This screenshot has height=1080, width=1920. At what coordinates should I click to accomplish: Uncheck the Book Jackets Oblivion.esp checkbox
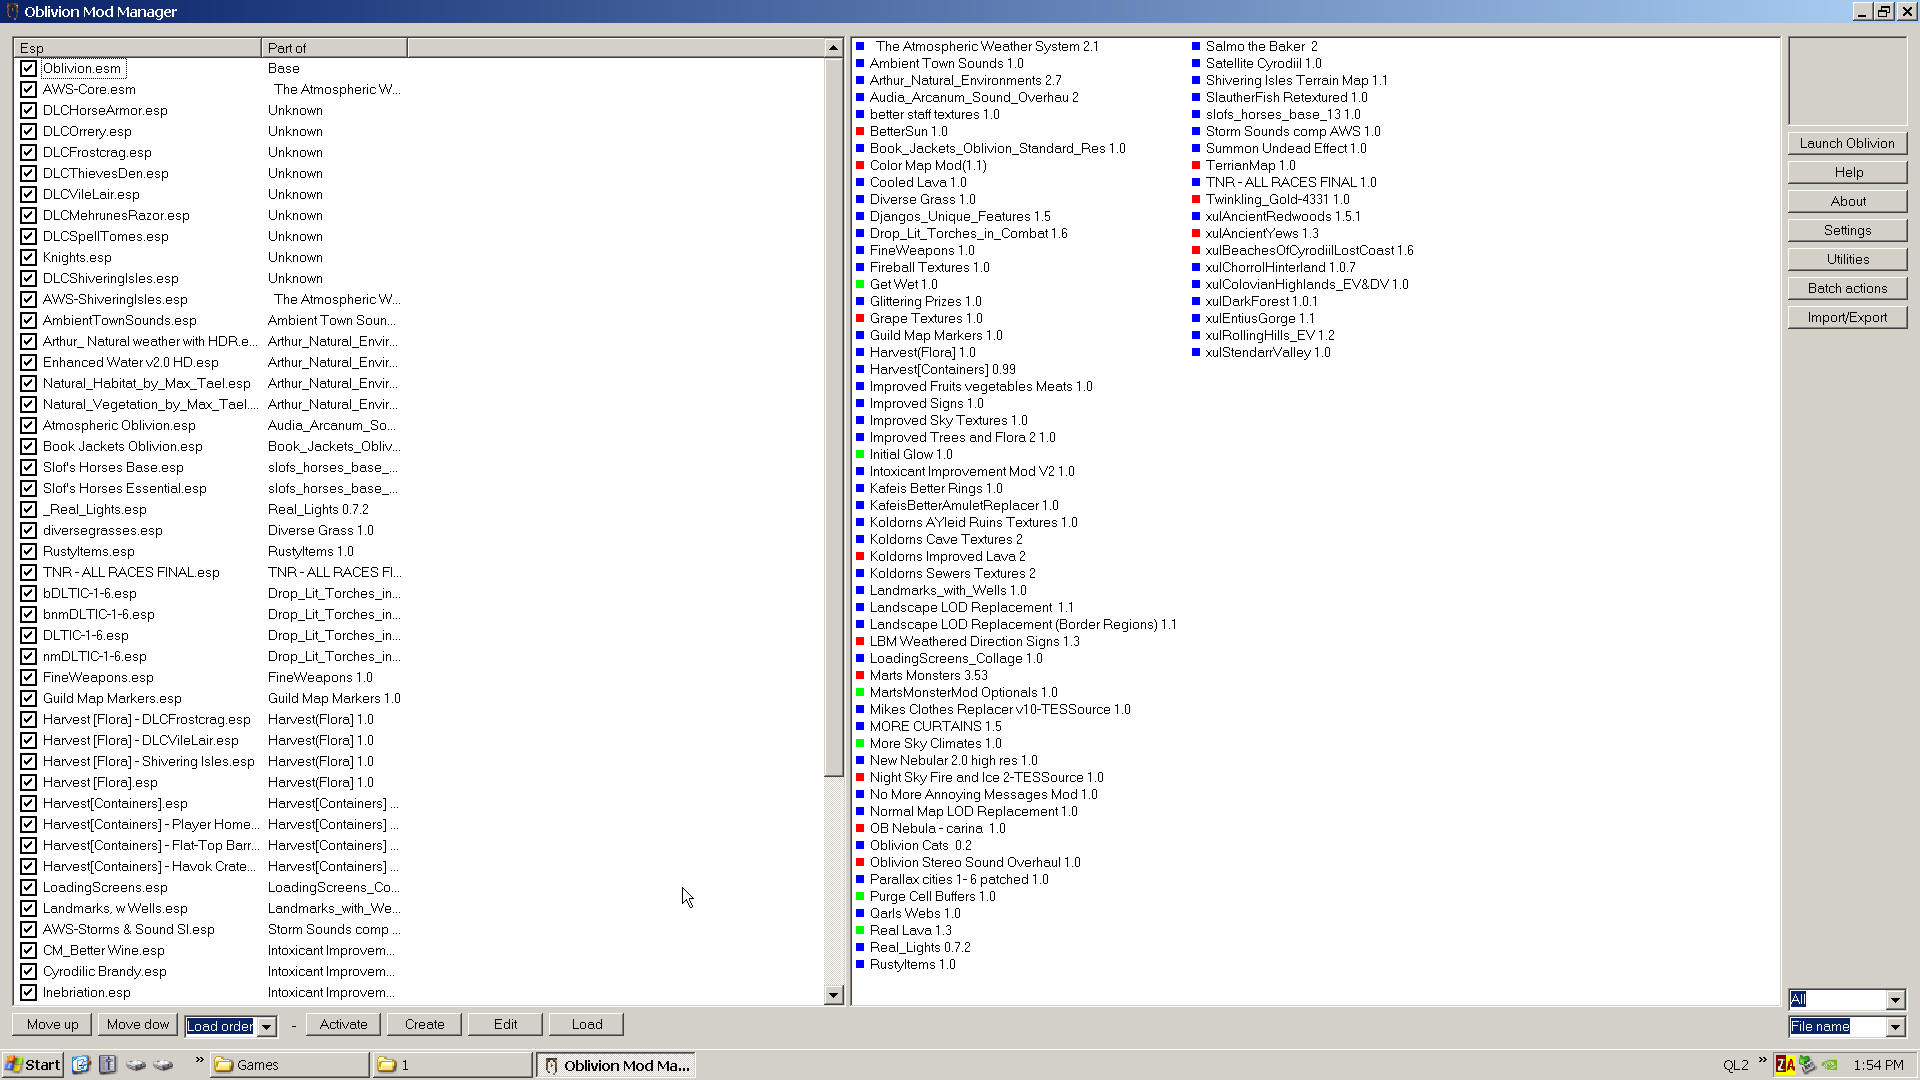click(x=28, y=446)
